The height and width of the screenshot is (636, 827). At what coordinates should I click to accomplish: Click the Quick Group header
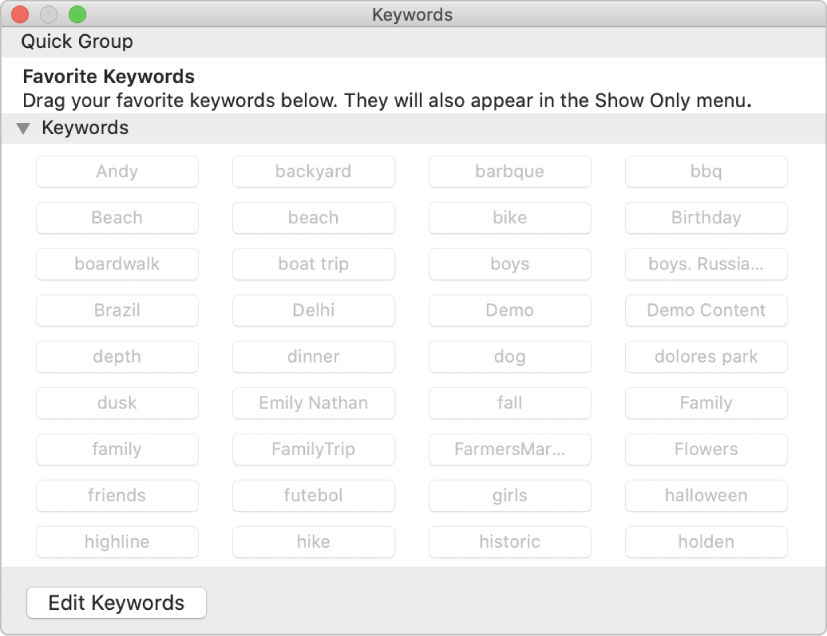[x=77, y=42]
